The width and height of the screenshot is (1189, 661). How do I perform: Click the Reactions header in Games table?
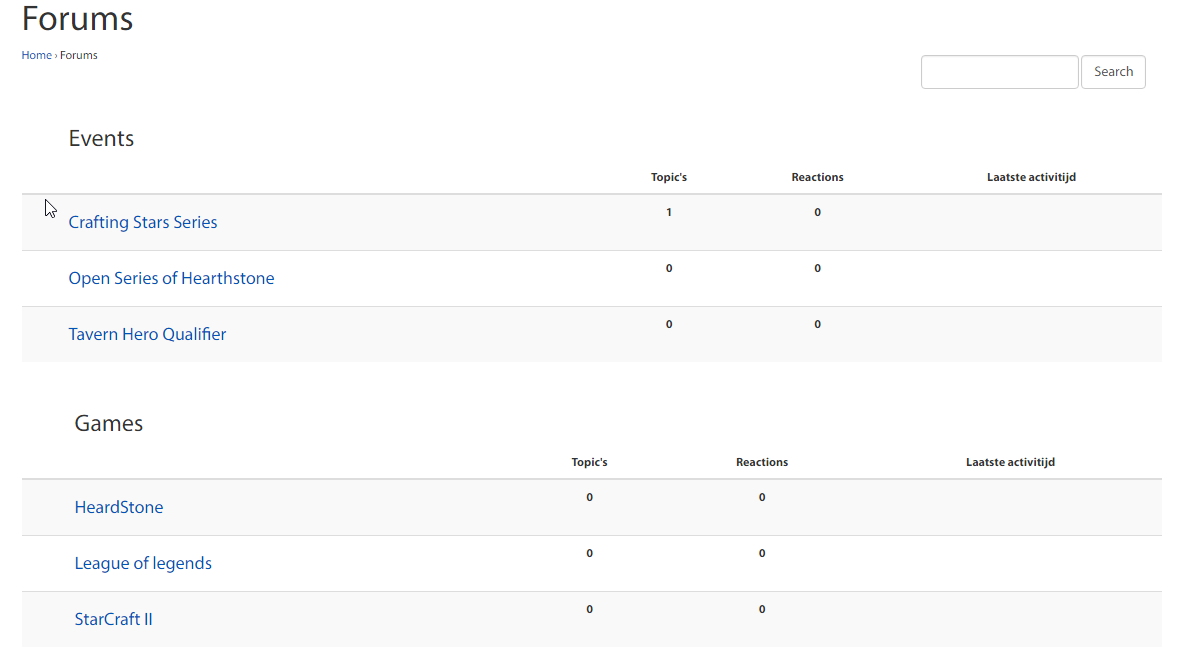762,462
